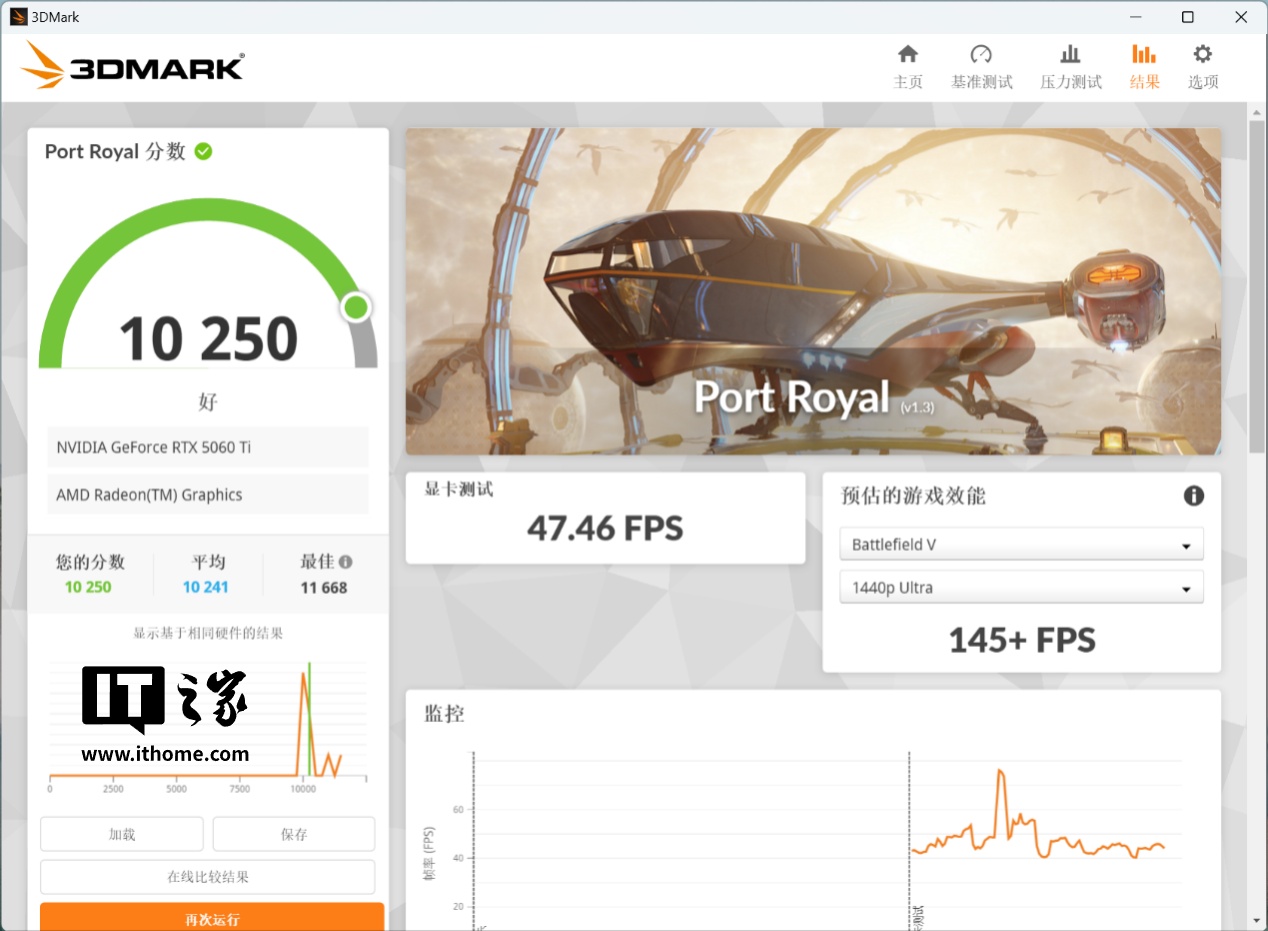Expand the Battlefield V game dropdown
The image size is (1268, 931).
tap(1021, 545)
